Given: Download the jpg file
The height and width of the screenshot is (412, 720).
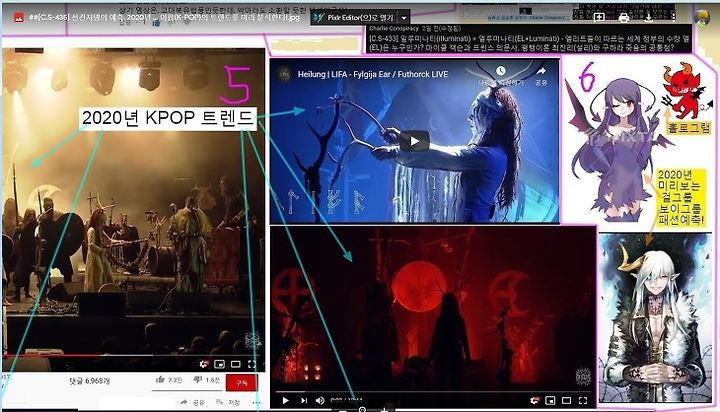Looking at the screenshot, I should 648,17.
